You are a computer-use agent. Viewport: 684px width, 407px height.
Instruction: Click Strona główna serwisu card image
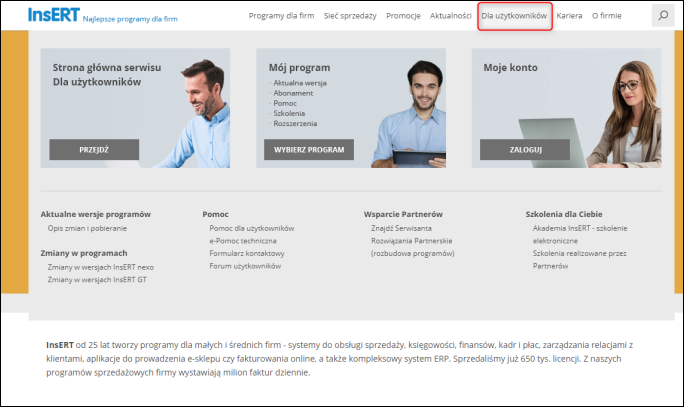click(x=135, y=108)
